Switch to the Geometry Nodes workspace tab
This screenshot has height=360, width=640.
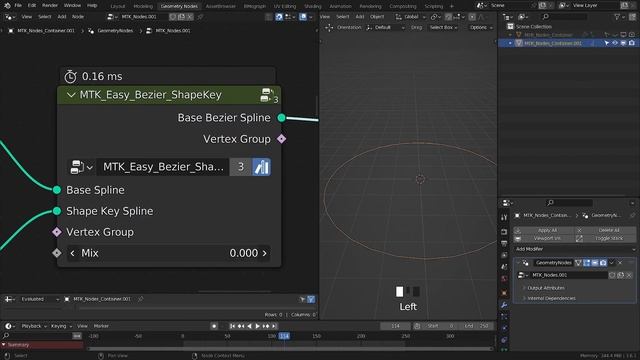tap(179, 6)
